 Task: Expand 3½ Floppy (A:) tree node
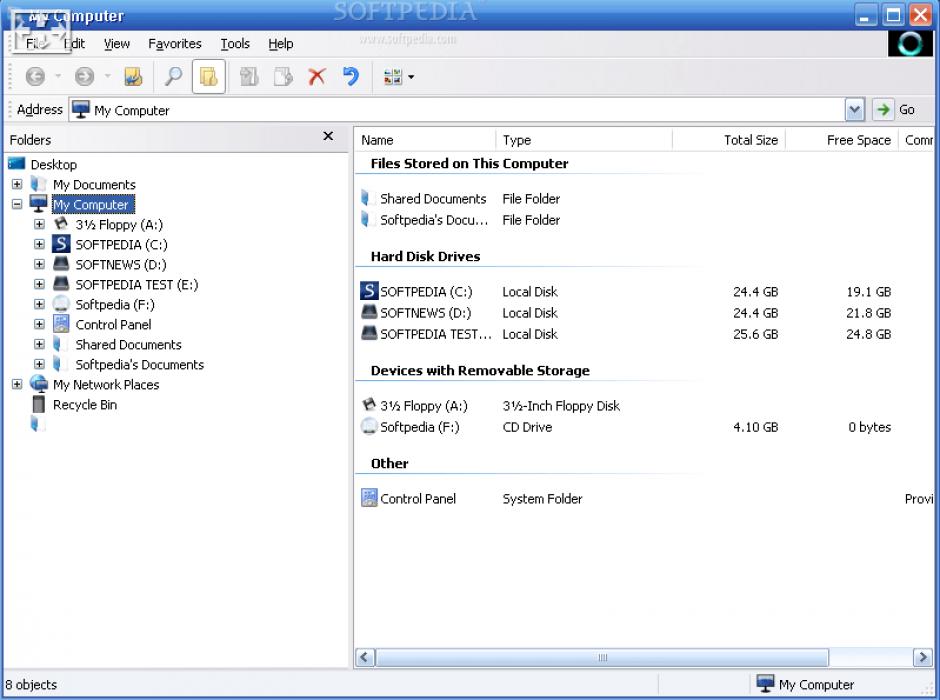point(39,224)
